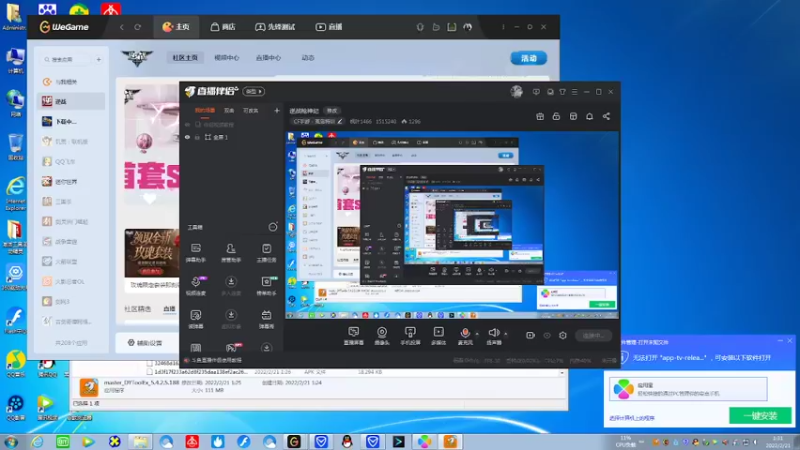
Task: Open WeGame pioneer test tab
Action: click(276, 27)
